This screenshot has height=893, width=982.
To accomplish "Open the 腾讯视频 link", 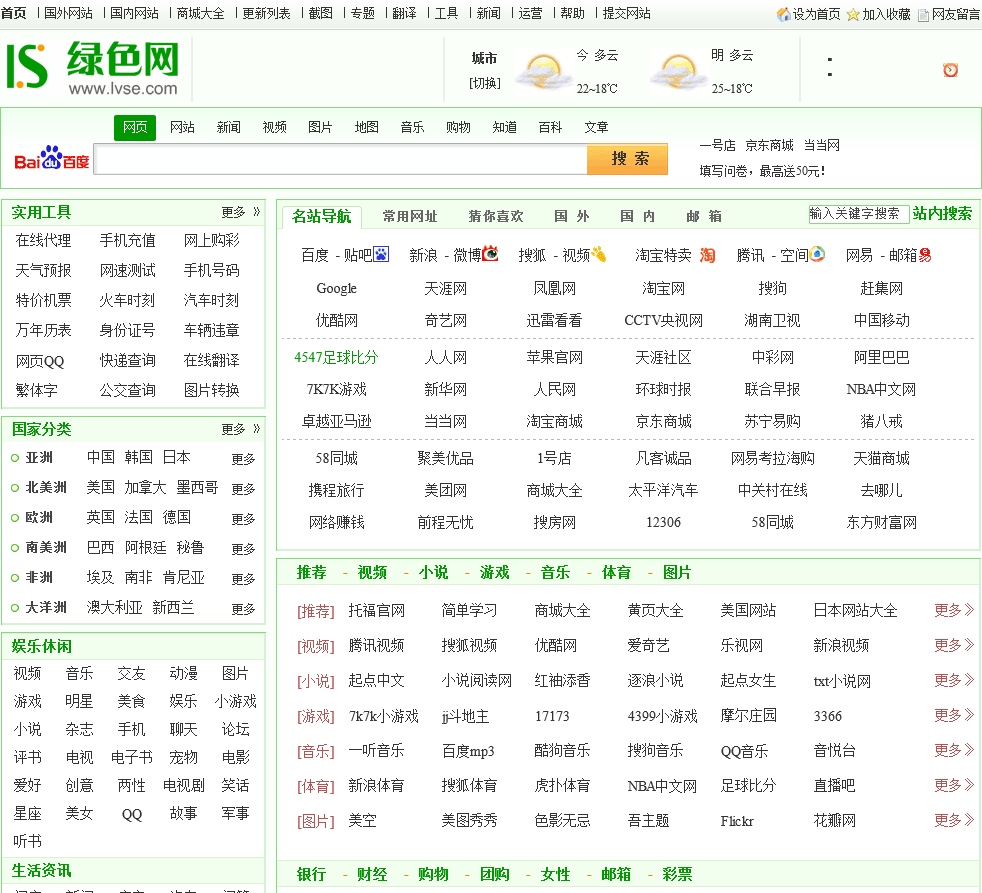I will point(376,646).
